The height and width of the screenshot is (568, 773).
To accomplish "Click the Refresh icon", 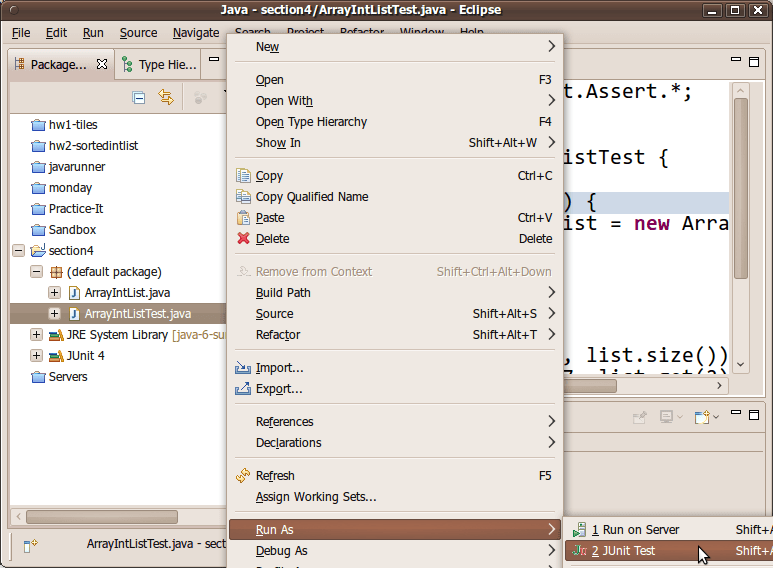I will (243, 475).
